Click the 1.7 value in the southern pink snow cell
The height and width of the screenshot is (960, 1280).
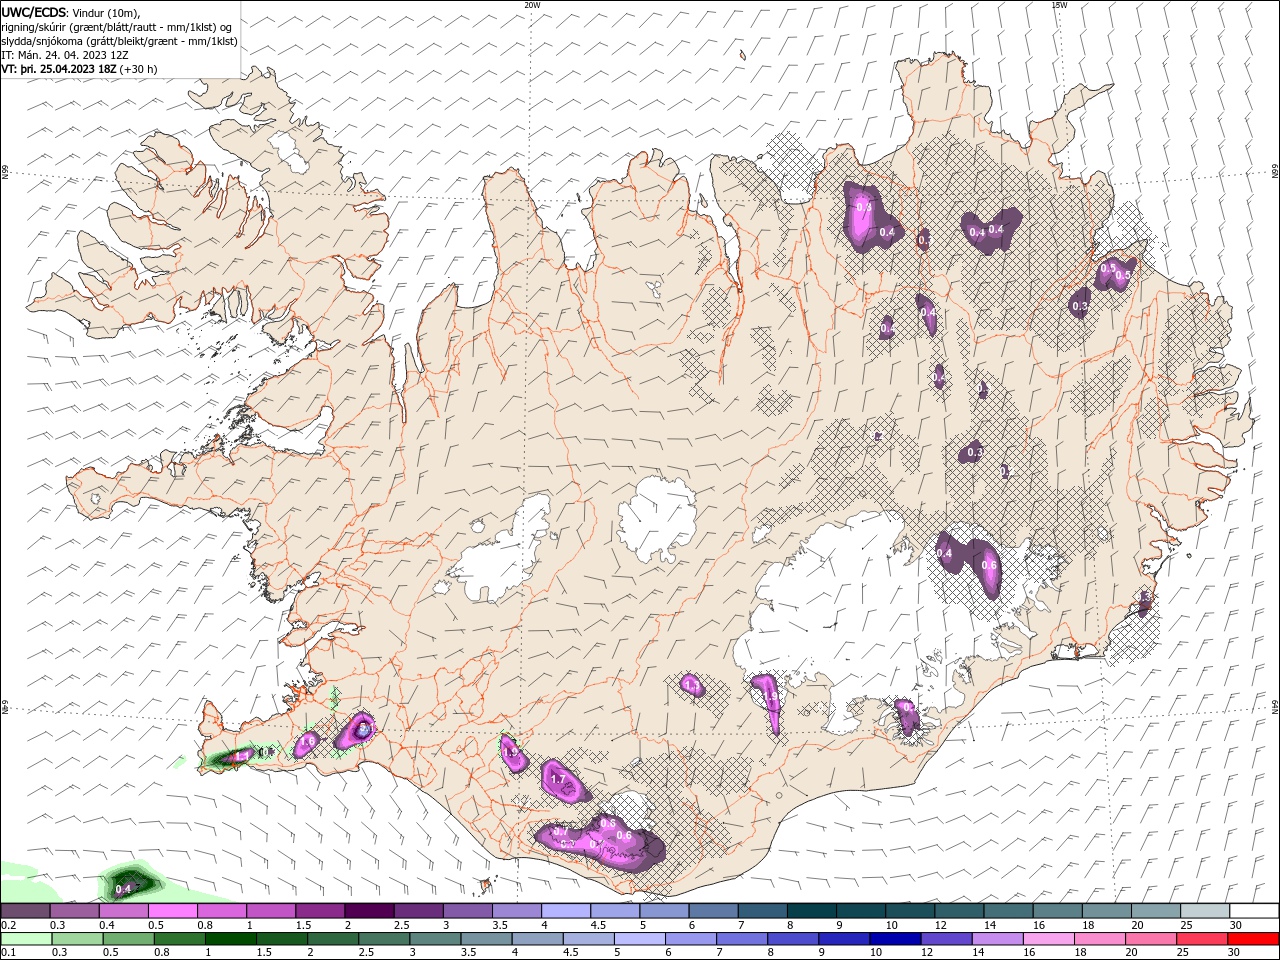coord(558,779)
